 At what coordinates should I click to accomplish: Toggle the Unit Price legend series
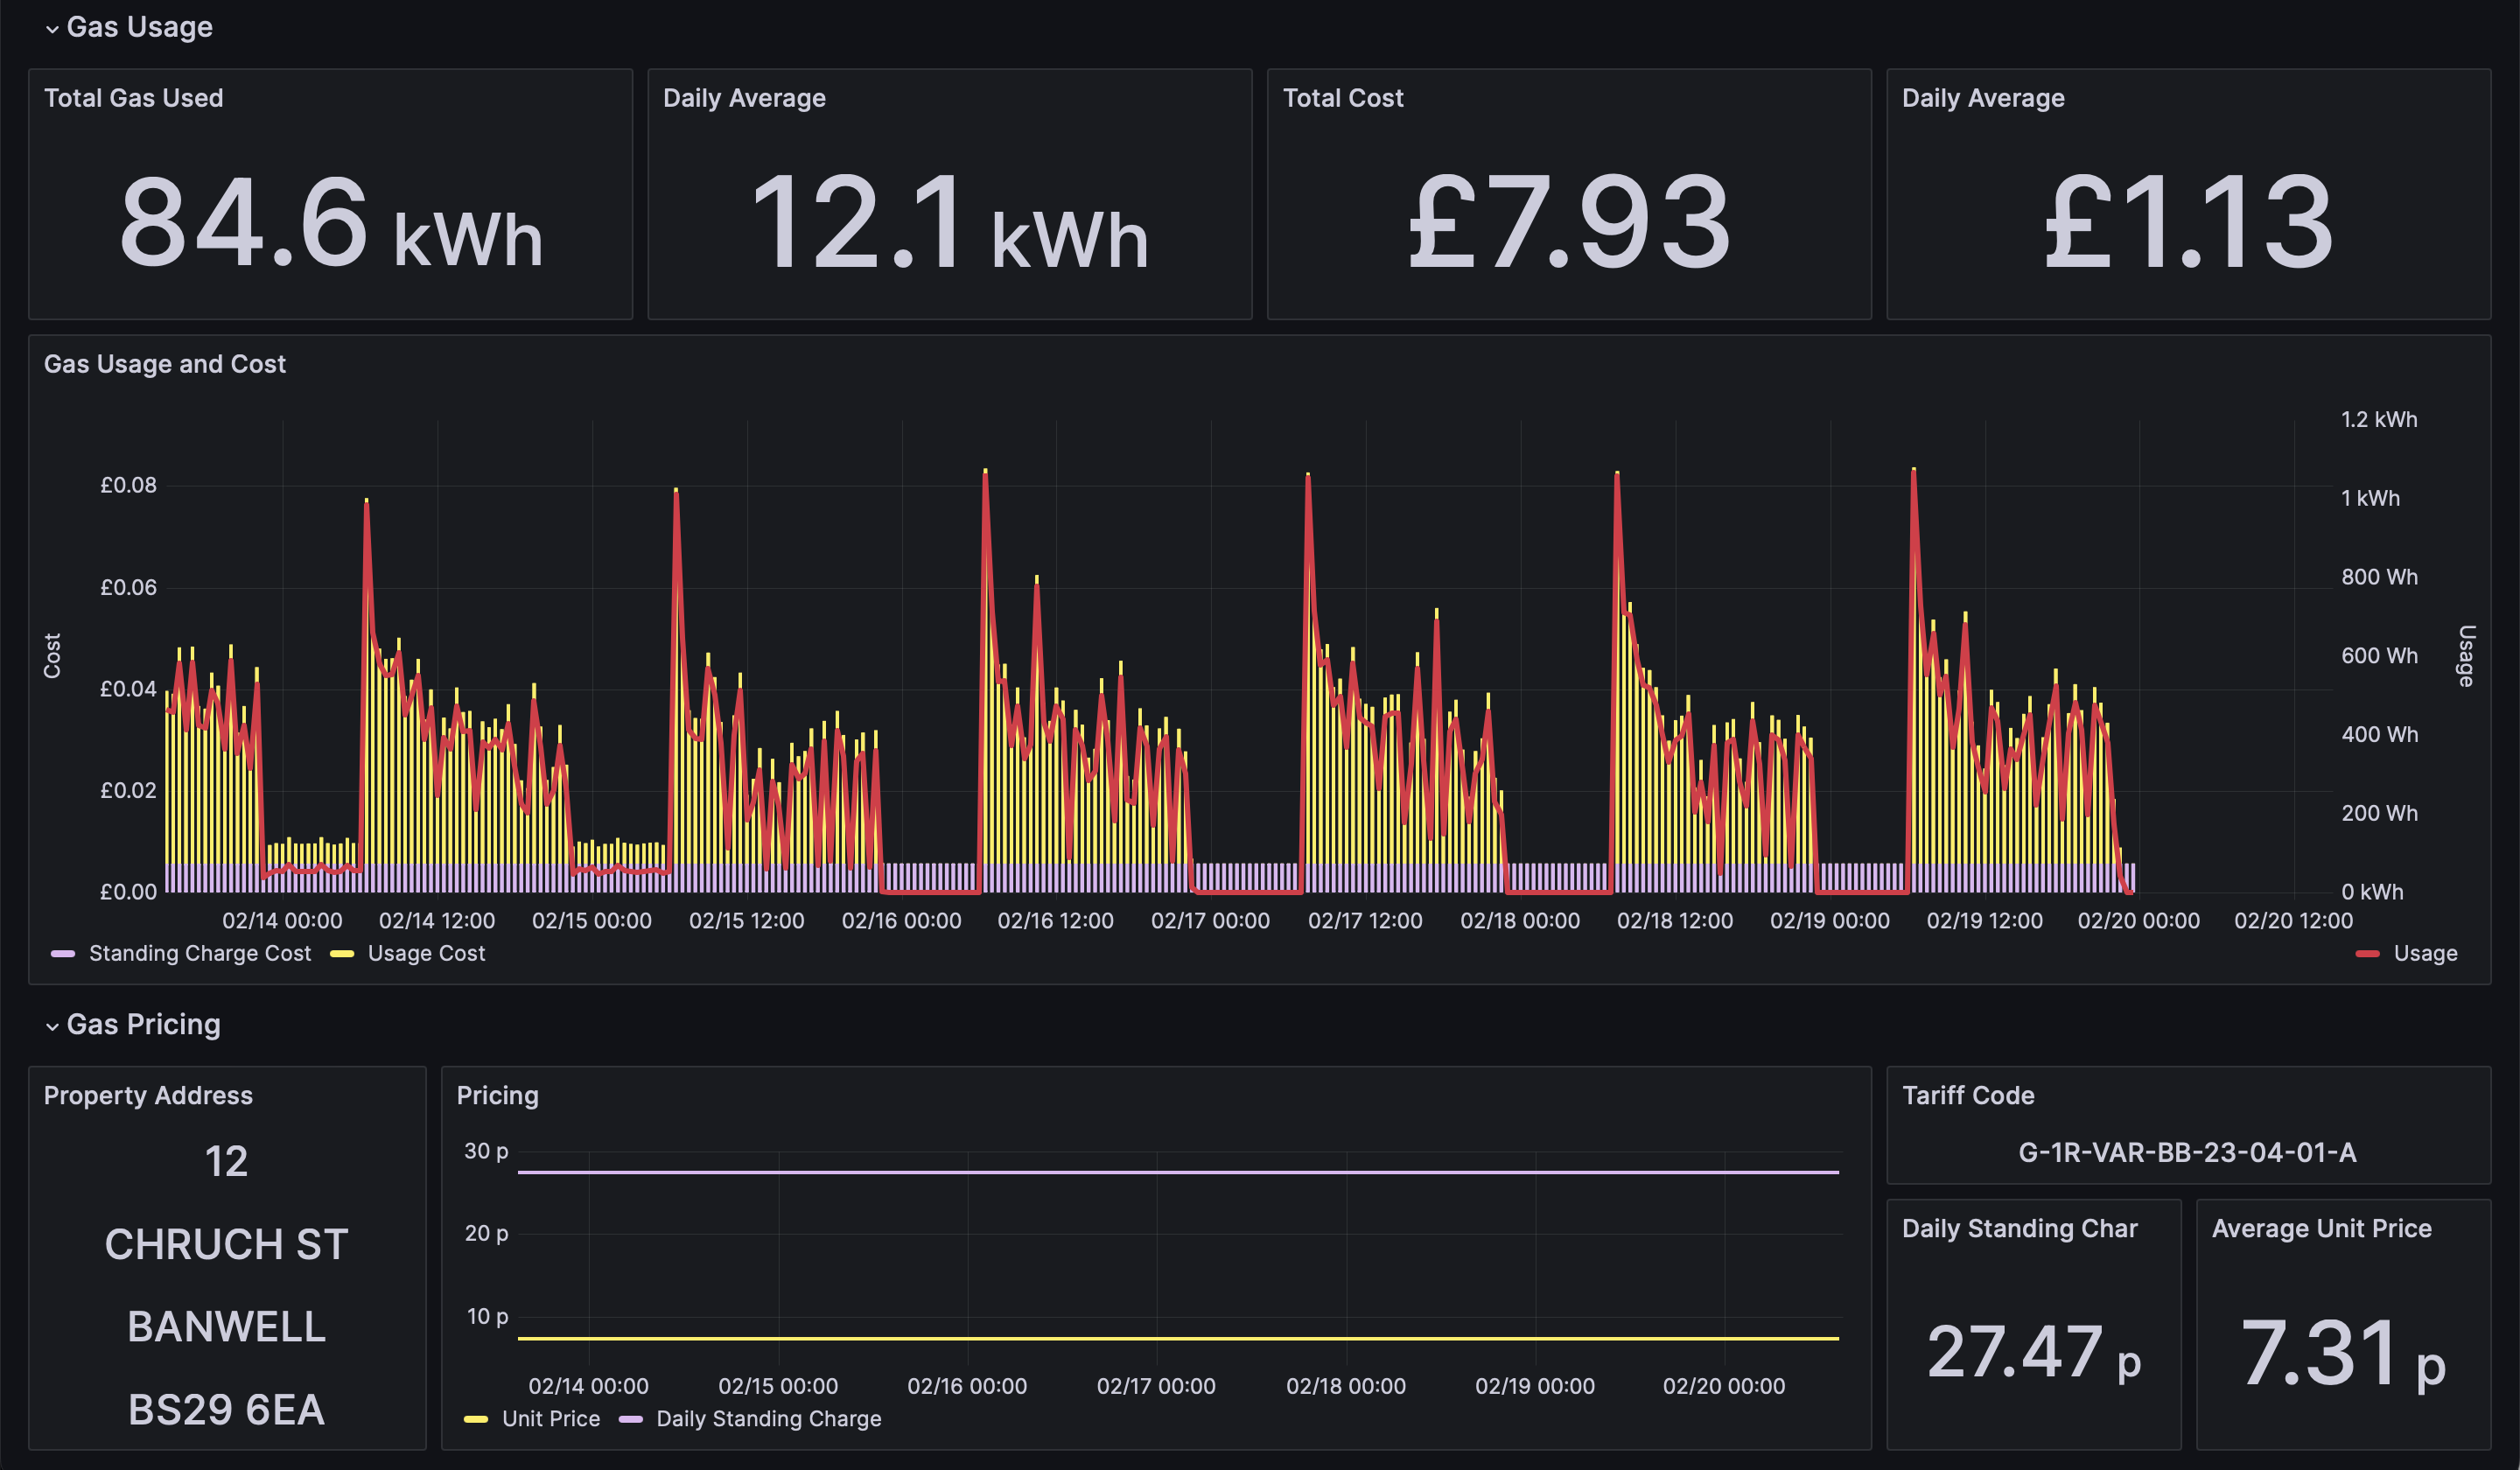[550, 1418]
